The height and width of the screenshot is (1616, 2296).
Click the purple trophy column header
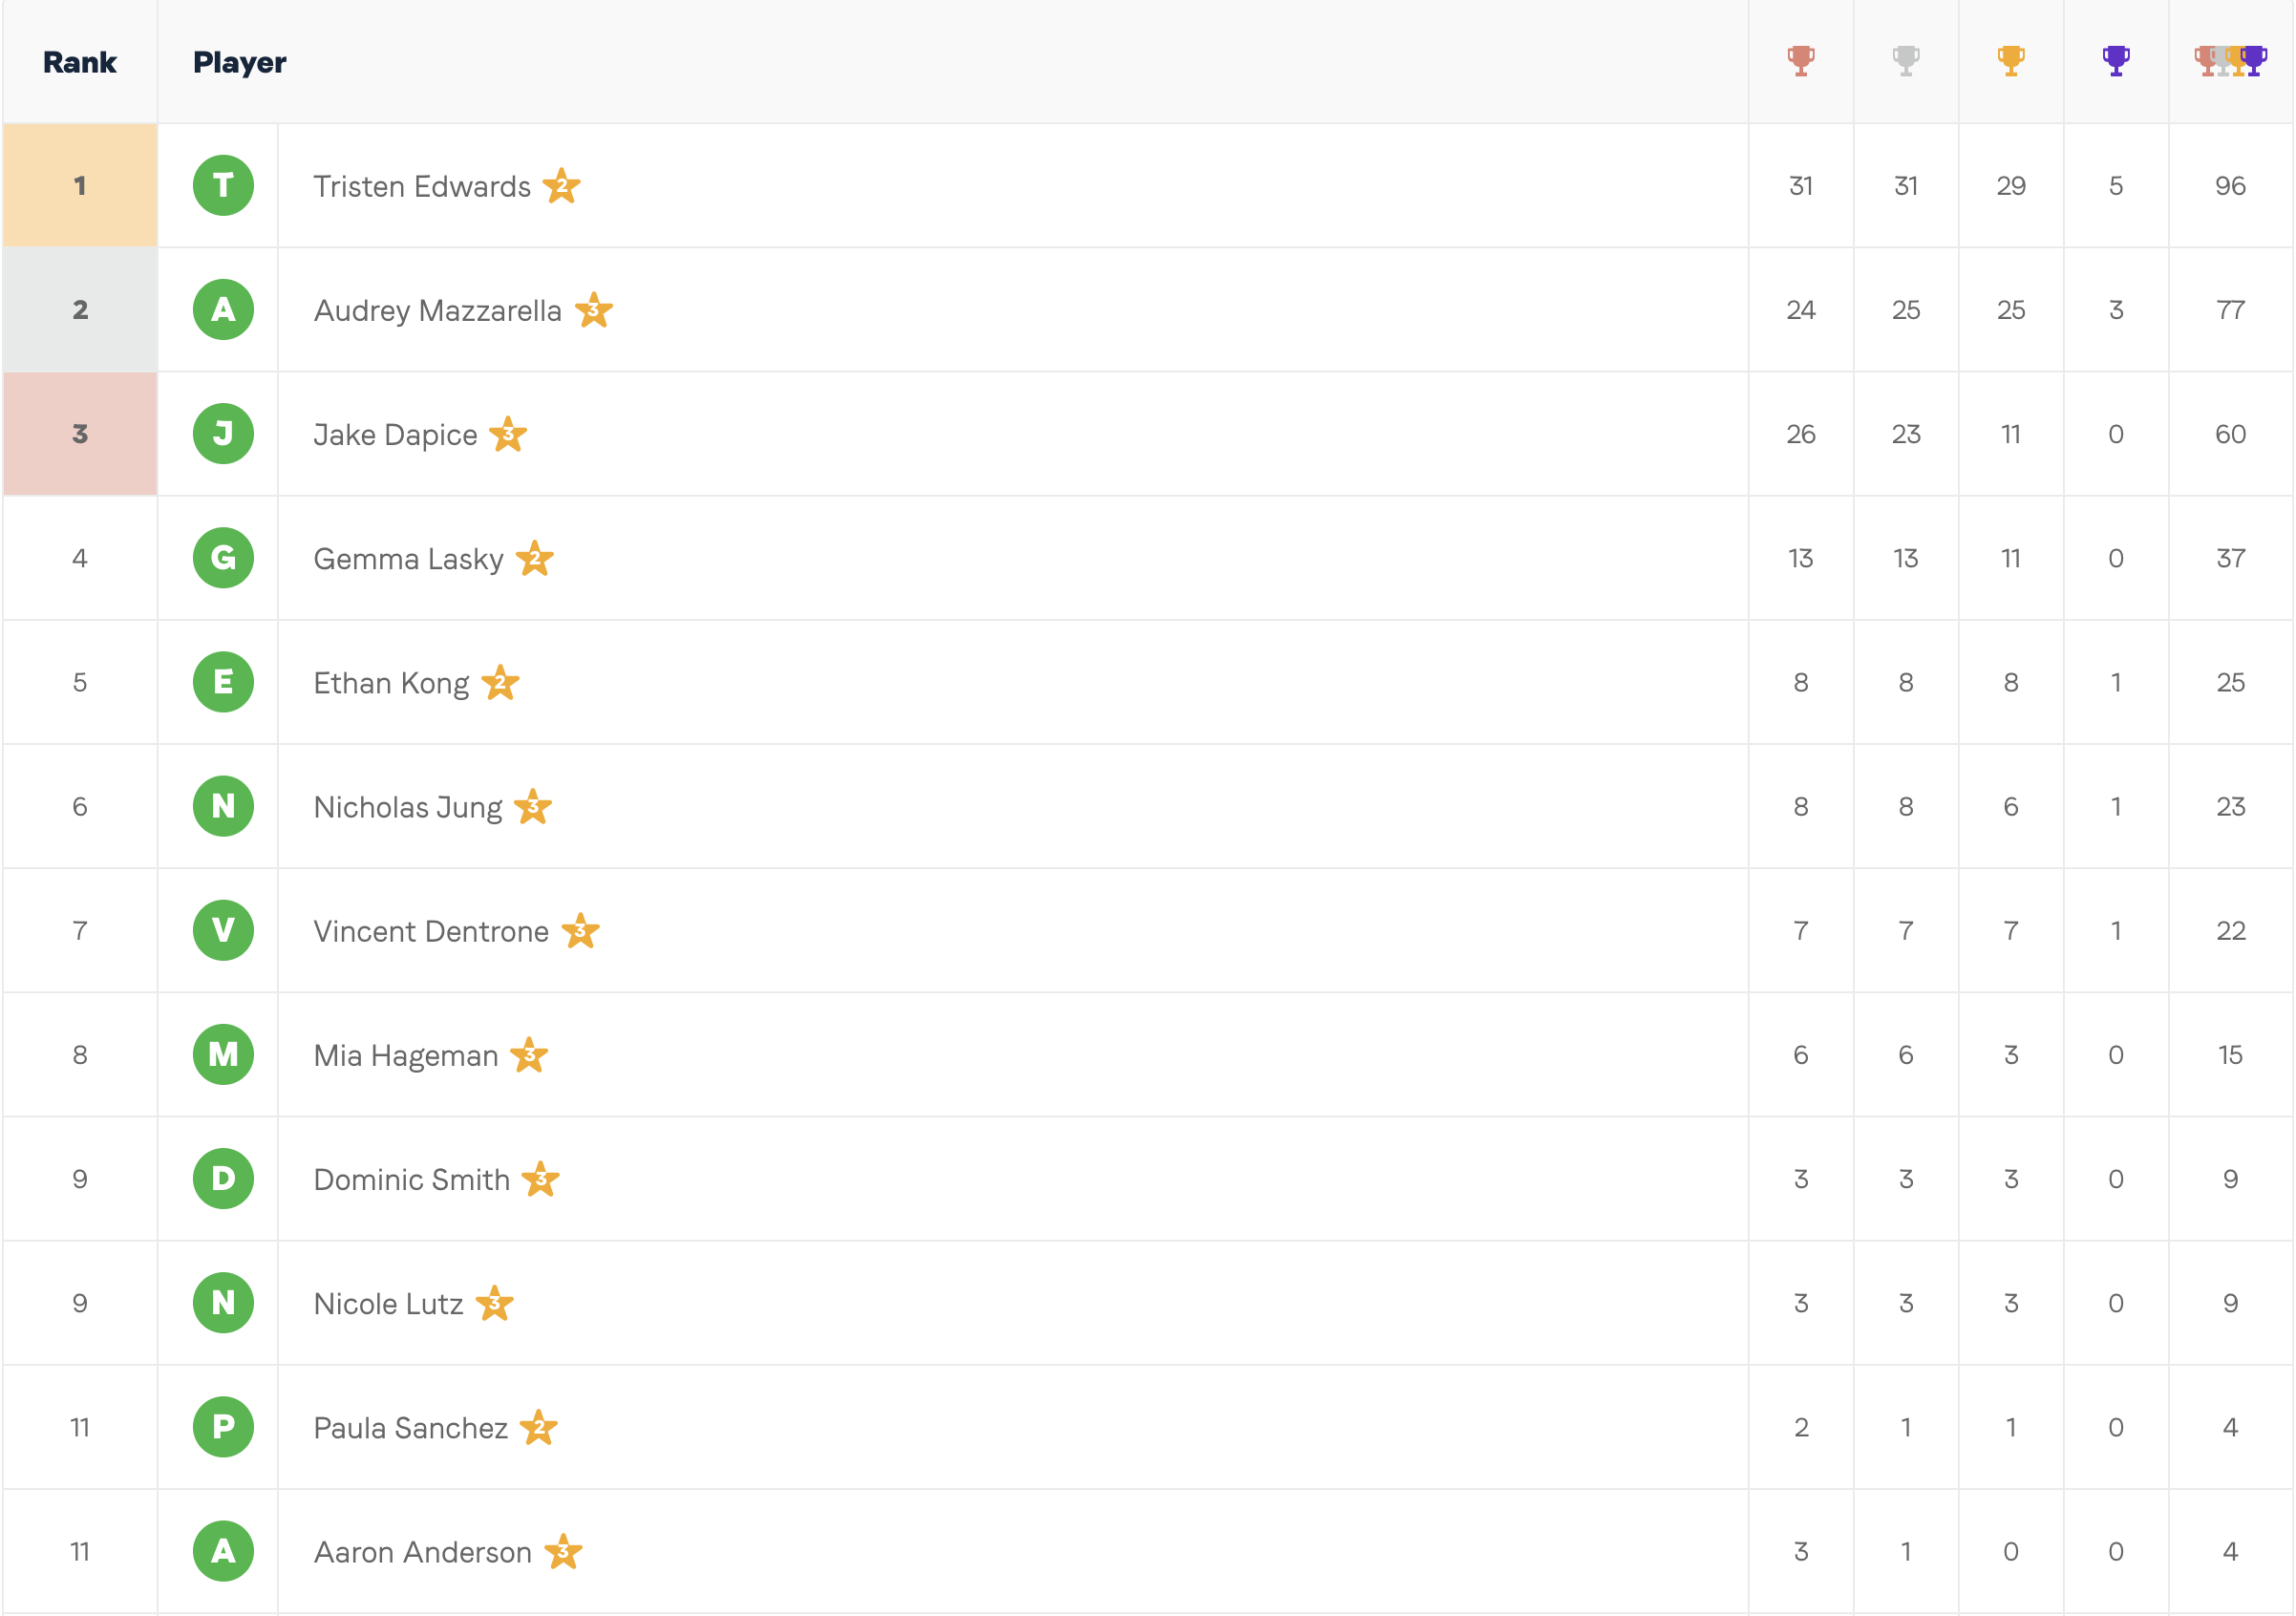click(x=2115, y=62)
